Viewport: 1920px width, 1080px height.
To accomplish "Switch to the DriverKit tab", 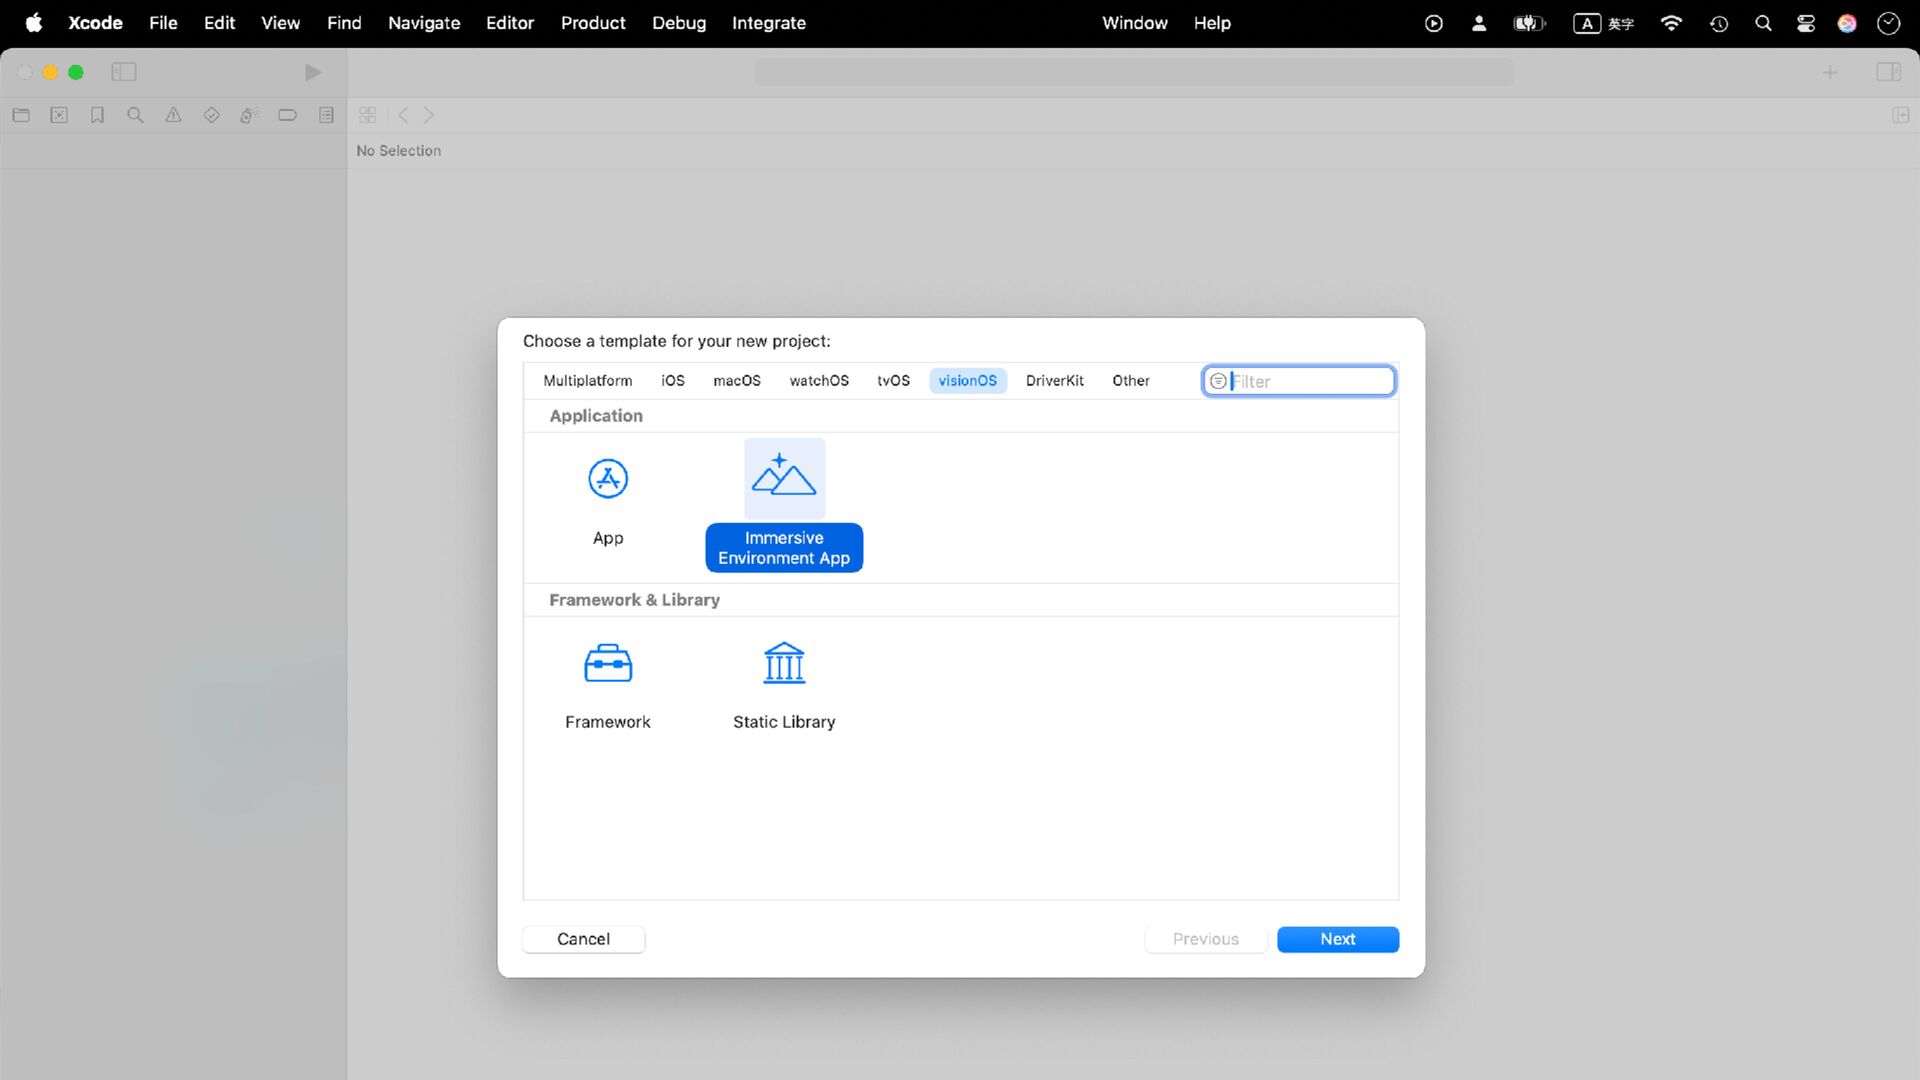I will (x=1055, y=381).
